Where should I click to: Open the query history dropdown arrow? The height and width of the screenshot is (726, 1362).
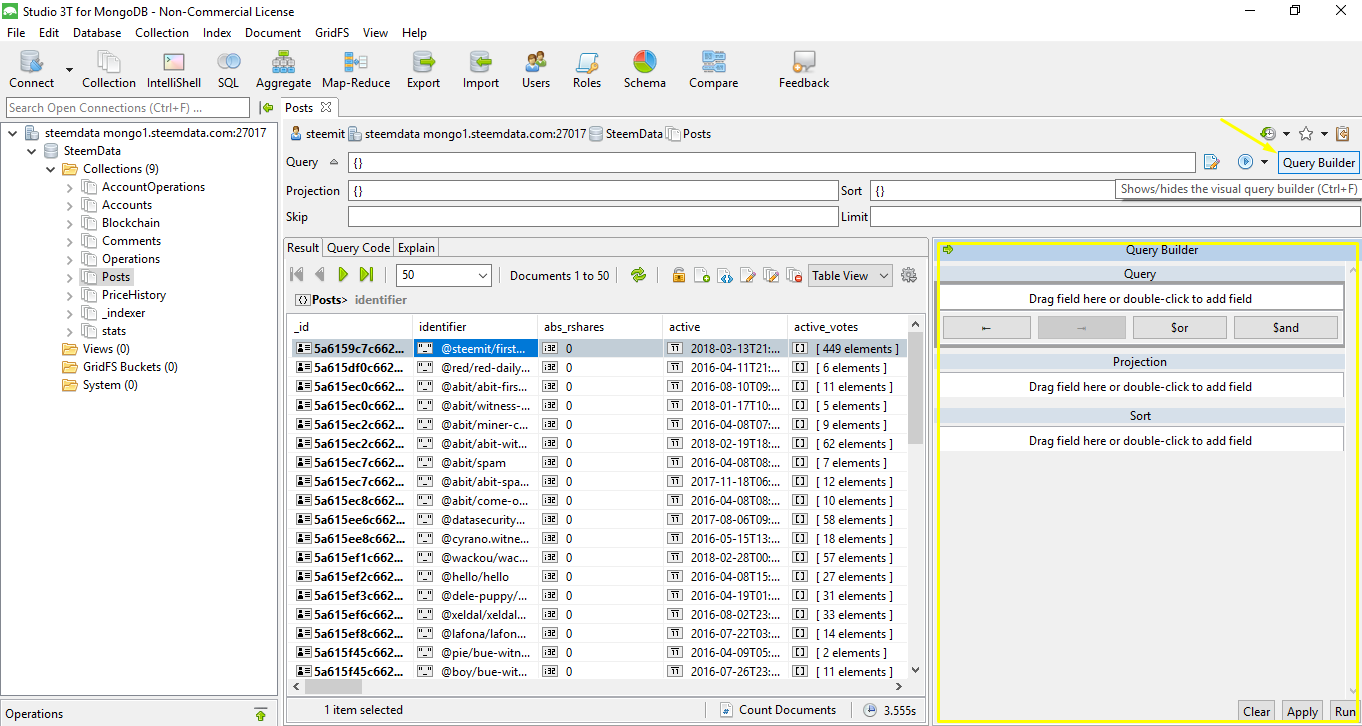1286,134
